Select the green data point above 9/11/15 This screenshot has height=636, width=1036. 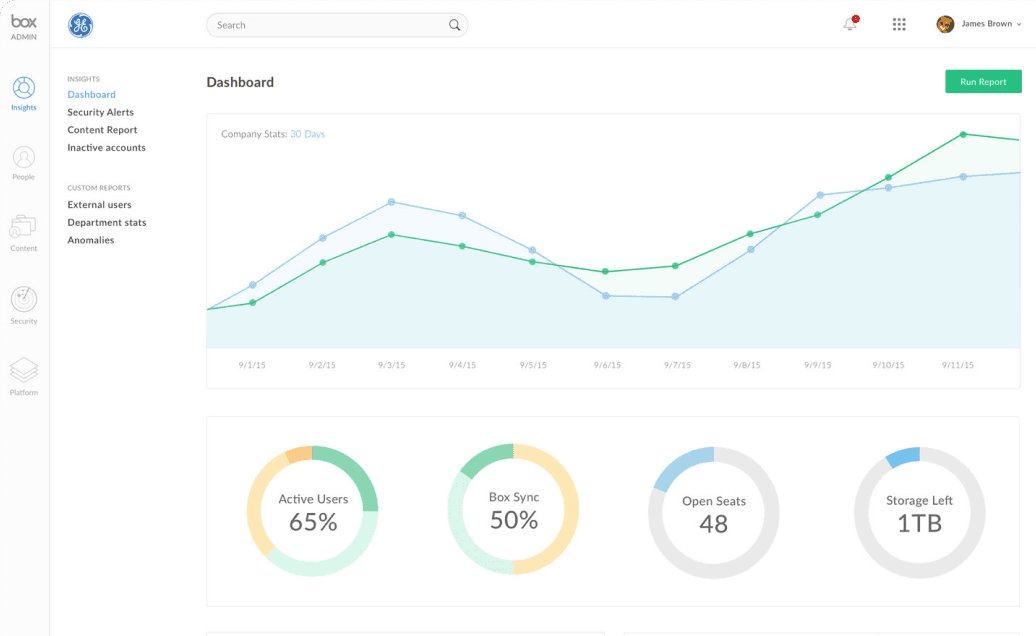pyautogui.click(x=963, y=135)
